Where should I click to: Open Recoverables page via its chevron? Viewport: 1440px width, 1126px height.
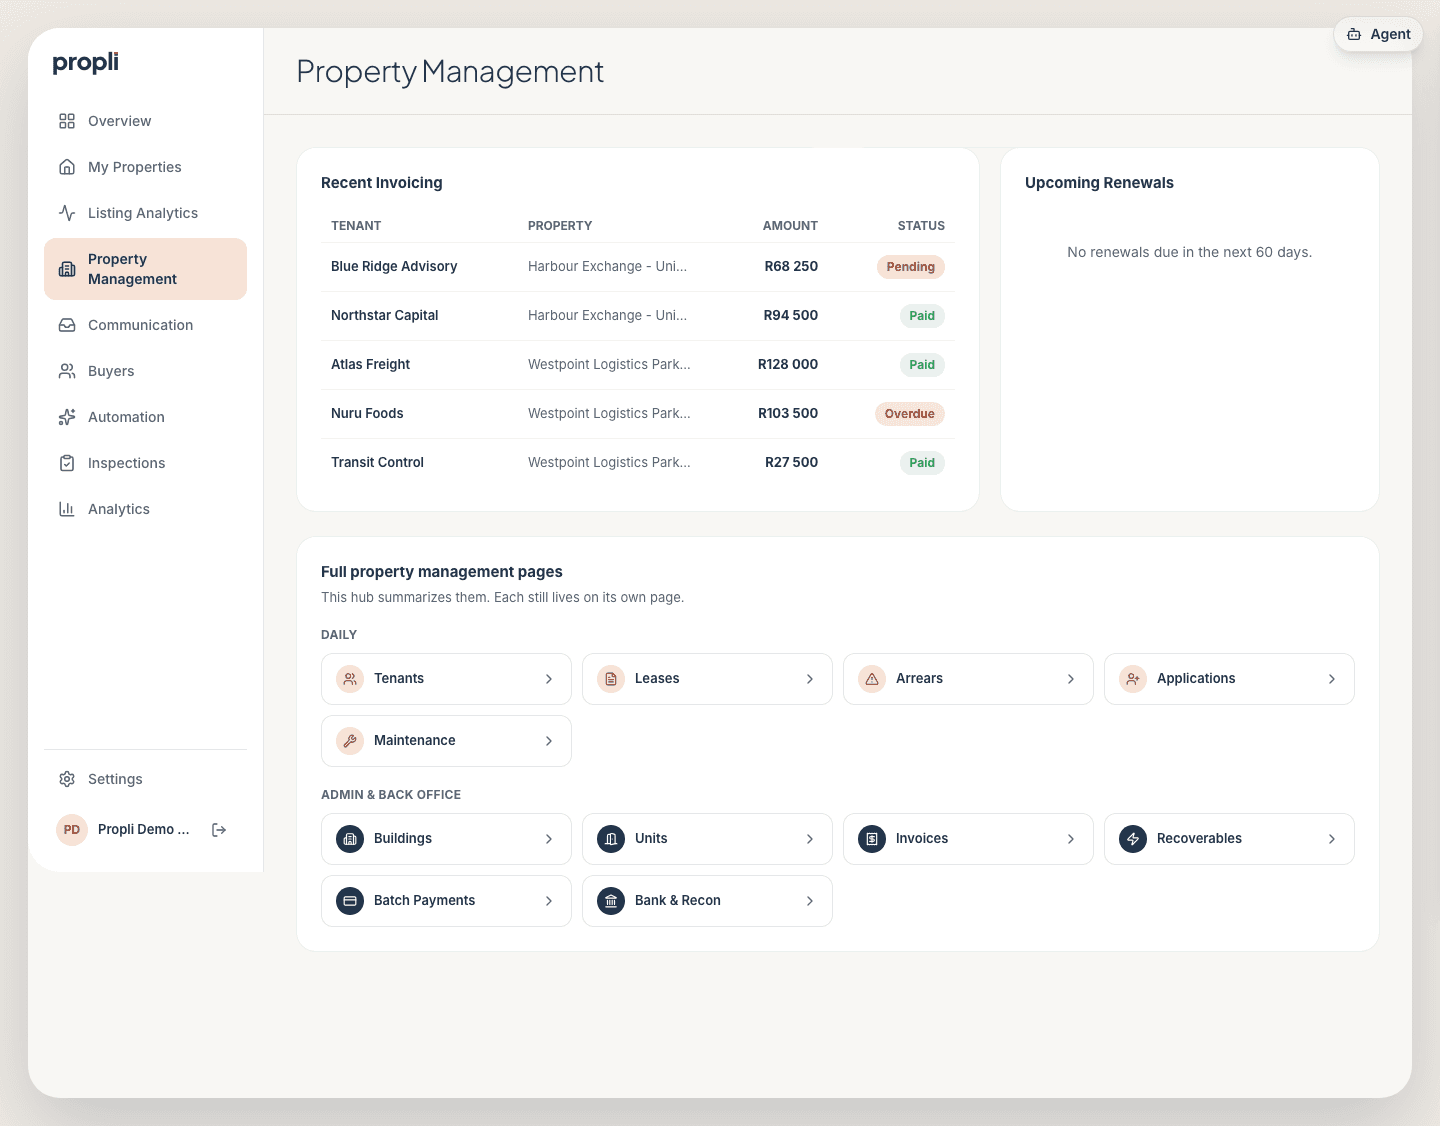click(1332, 839)
